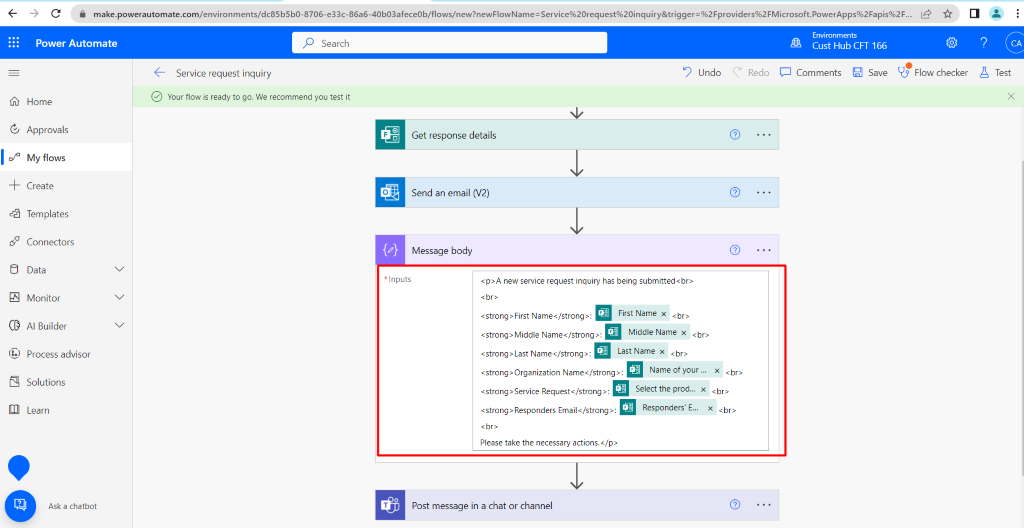This screenshot has height=528, width=1024.
Task: Expand the Monitor section in sidebar
Action: 119,298
